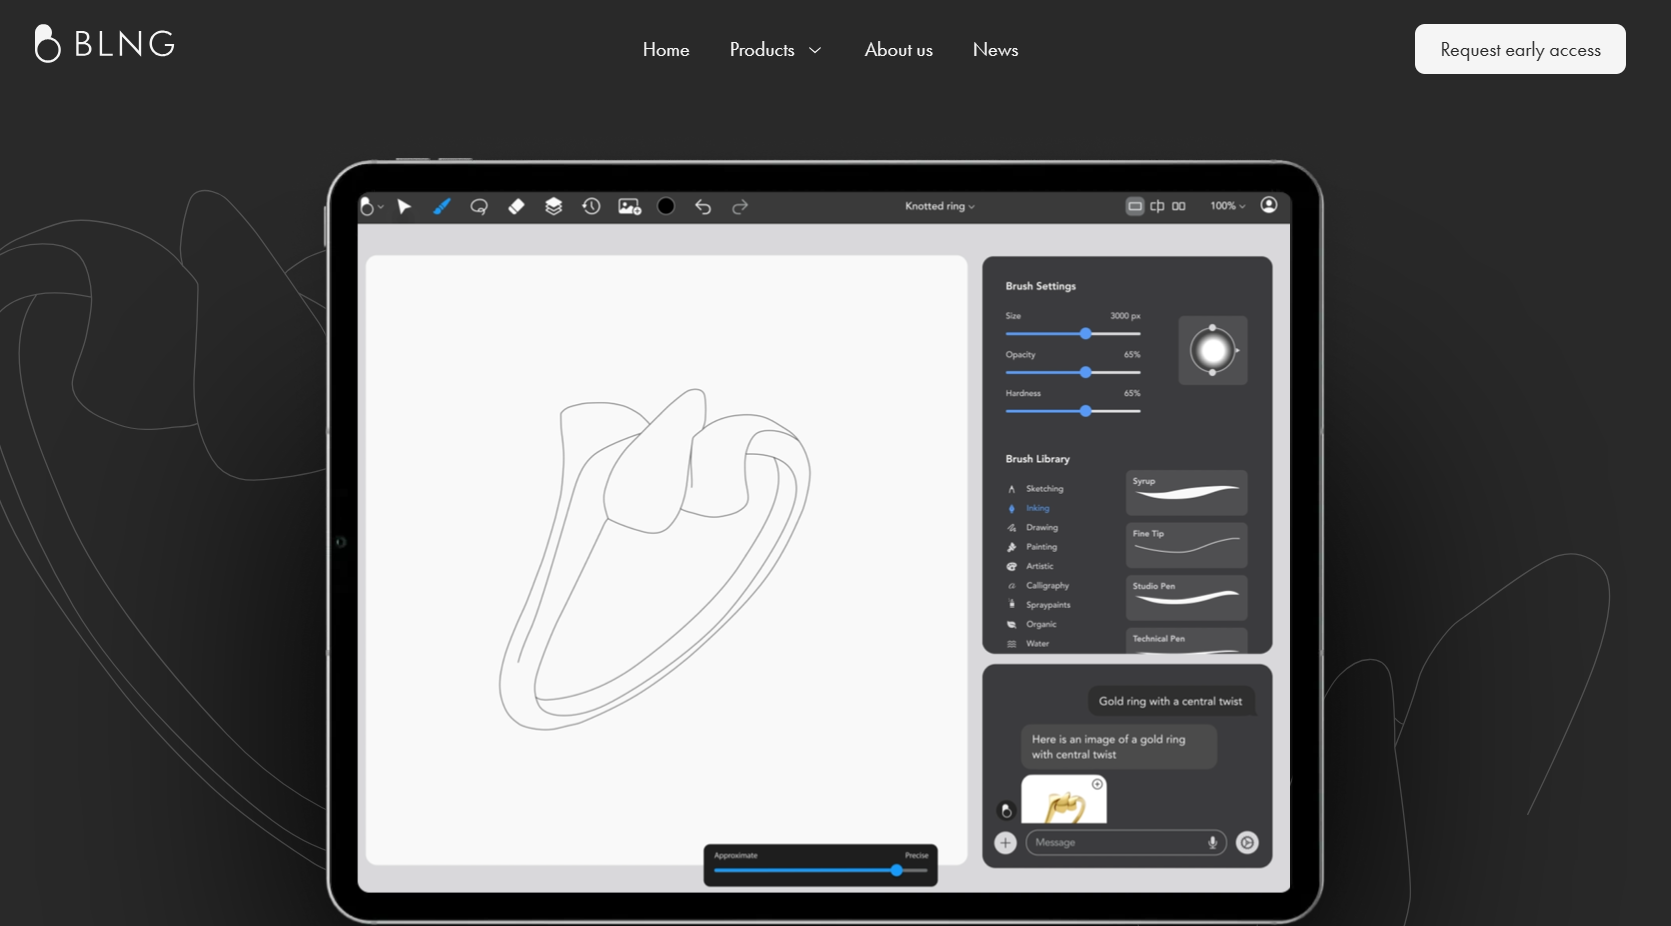Expand the Knotted ring title dropdown
Image resolution: width=1671 pixels, height=926 pixels.
pos(939,206)
